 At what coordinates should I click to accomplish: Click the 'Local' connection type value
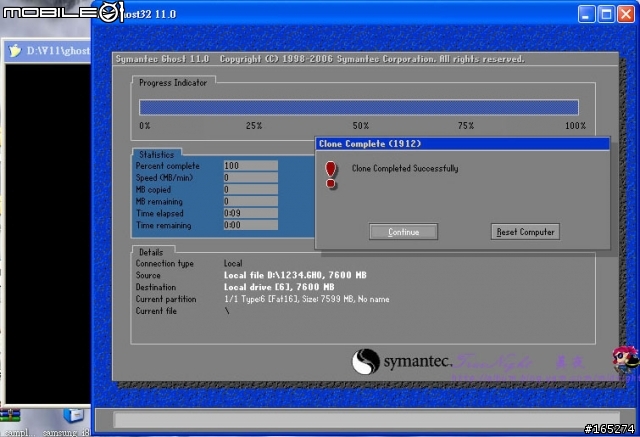233,263
